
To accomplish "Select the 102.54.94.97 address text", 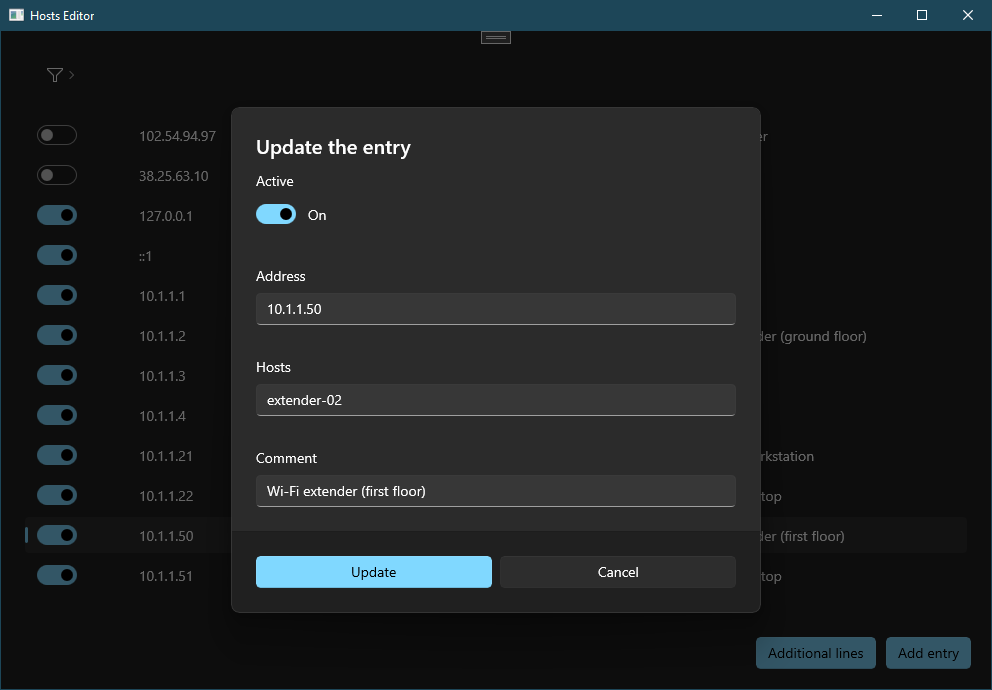I will pyautogui.click(x=178, y=136).
